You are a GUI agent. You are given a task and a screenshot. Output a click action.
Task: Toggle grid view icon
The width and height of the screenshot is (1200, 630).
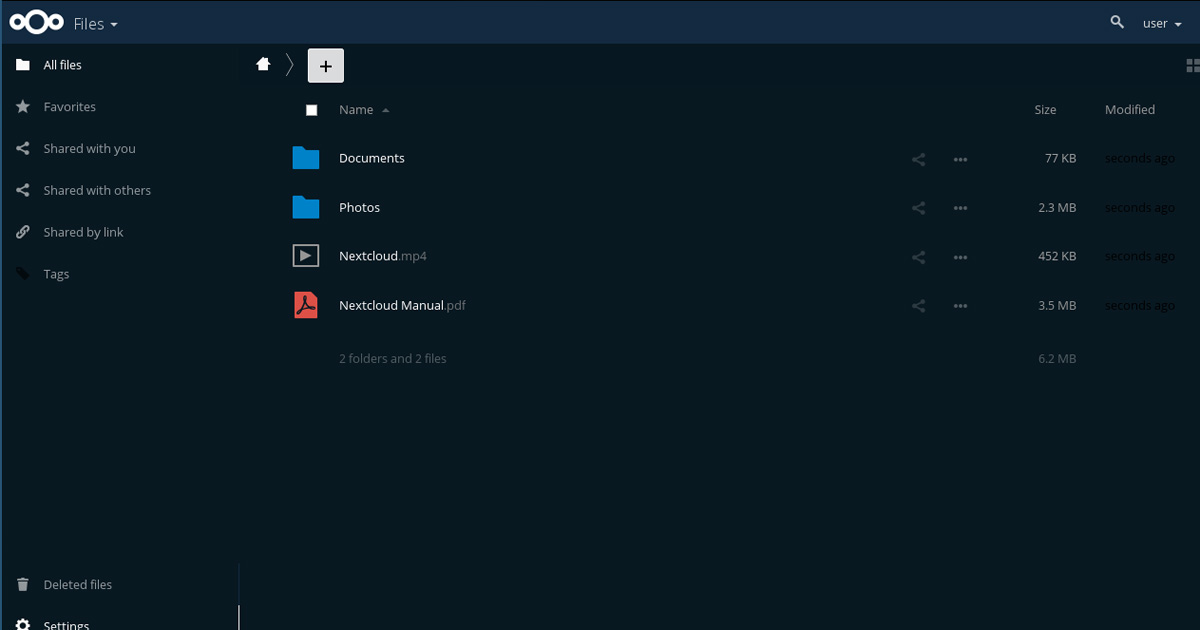pos(1192,65)
